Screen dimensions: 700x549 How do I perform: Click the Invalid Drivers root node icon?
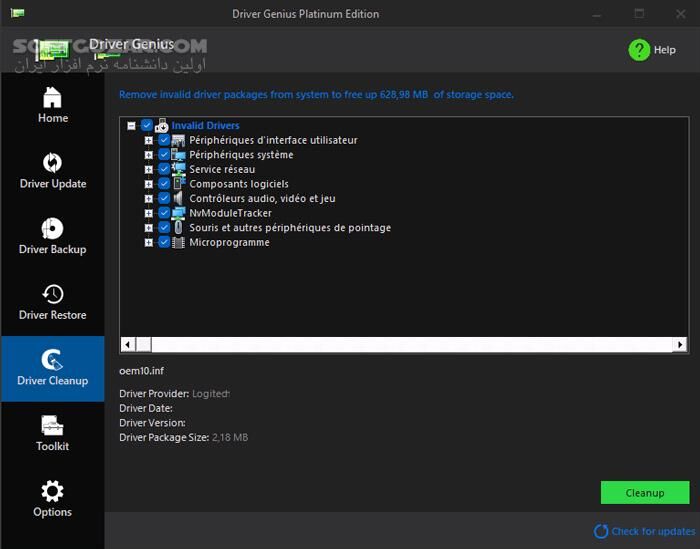coord(161,126)
